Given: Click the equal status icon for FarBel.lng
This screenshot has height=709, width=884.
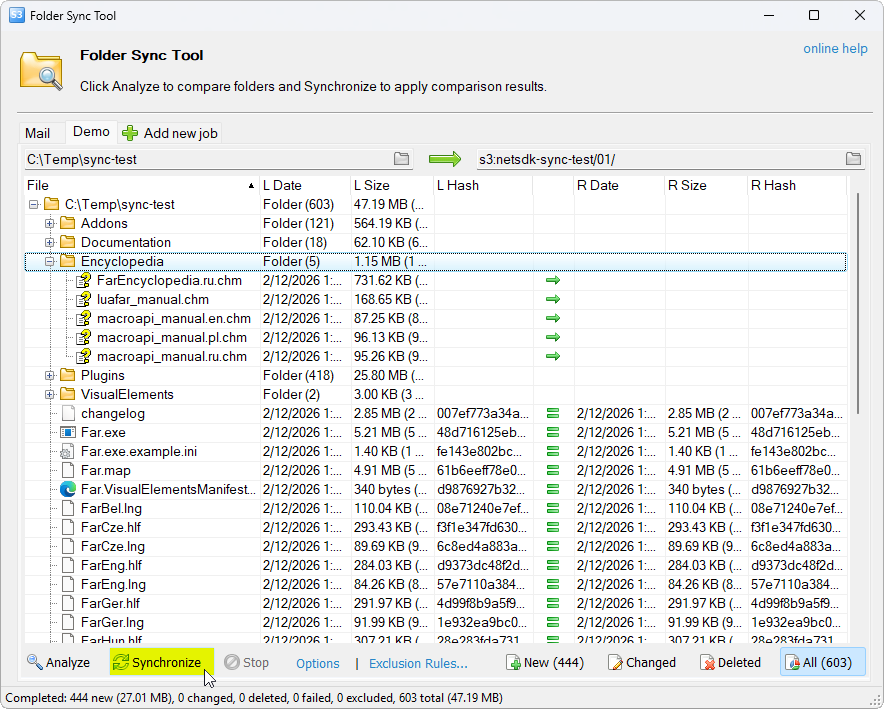Looking at the screenshot, I should [553, 508].
